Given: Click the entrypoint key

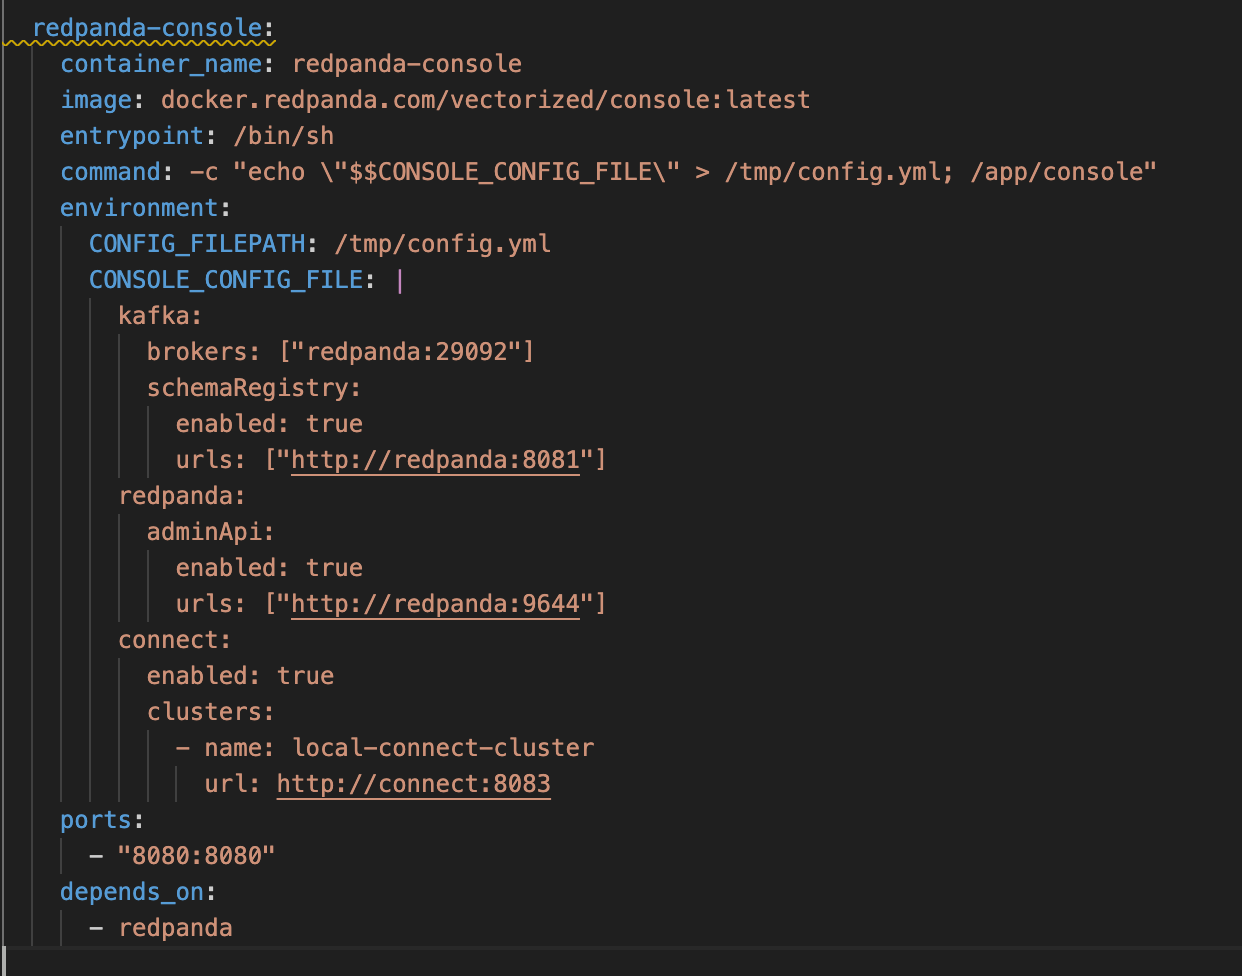Looking at the screenshot, I should (x=132, y=136).
